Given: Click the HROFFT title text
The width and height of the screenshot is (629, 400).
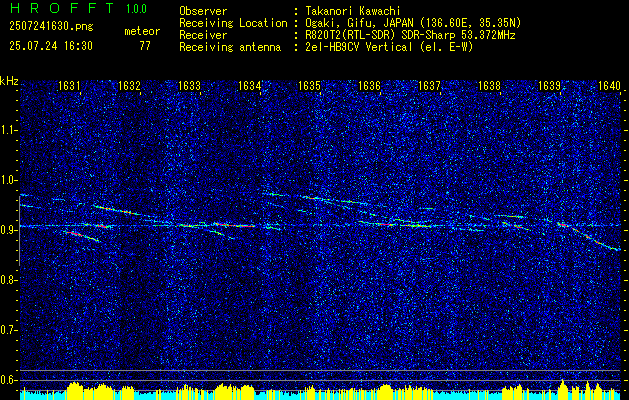Looking at the screenshot, I should pyautogui.click(x=62, y=8).
